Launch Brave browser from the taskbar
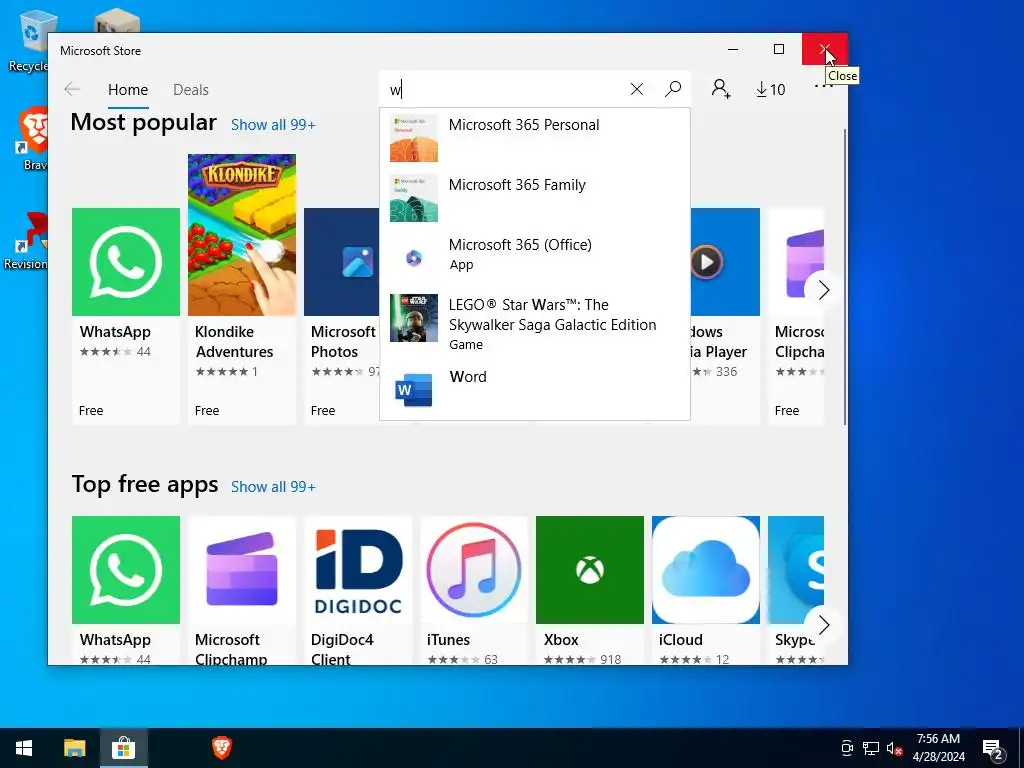 [222, 748]
